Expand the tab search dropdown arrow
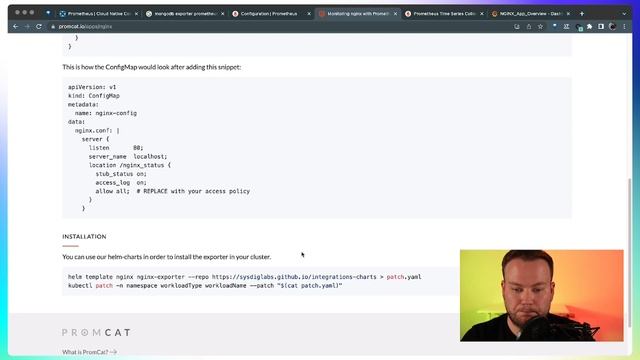The width and height of the screenshot is (640, 360). (x=624, y=14)
